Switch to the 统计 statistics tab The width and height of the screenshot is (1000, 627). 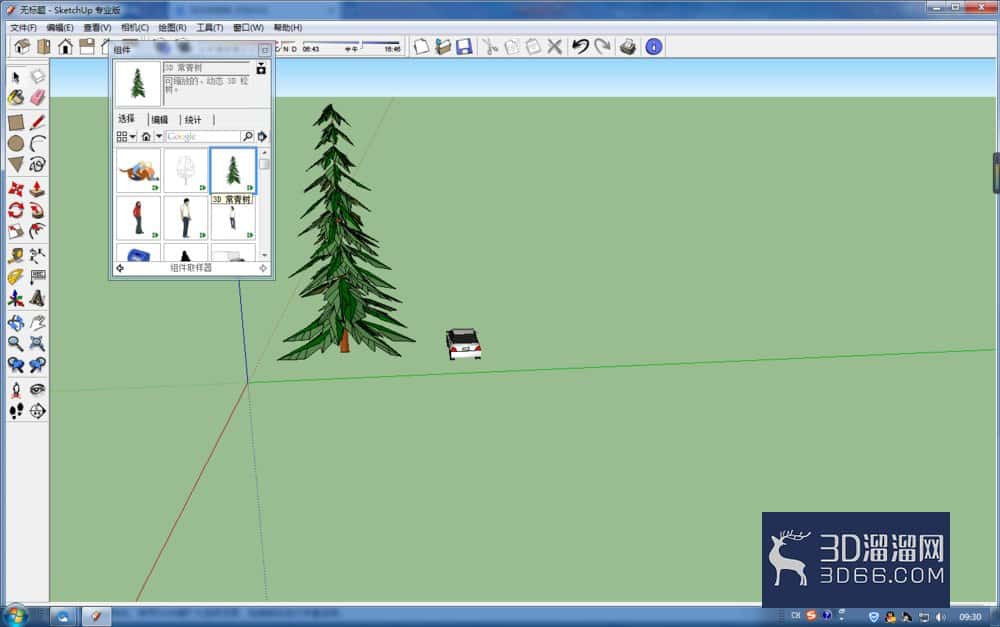193,119
